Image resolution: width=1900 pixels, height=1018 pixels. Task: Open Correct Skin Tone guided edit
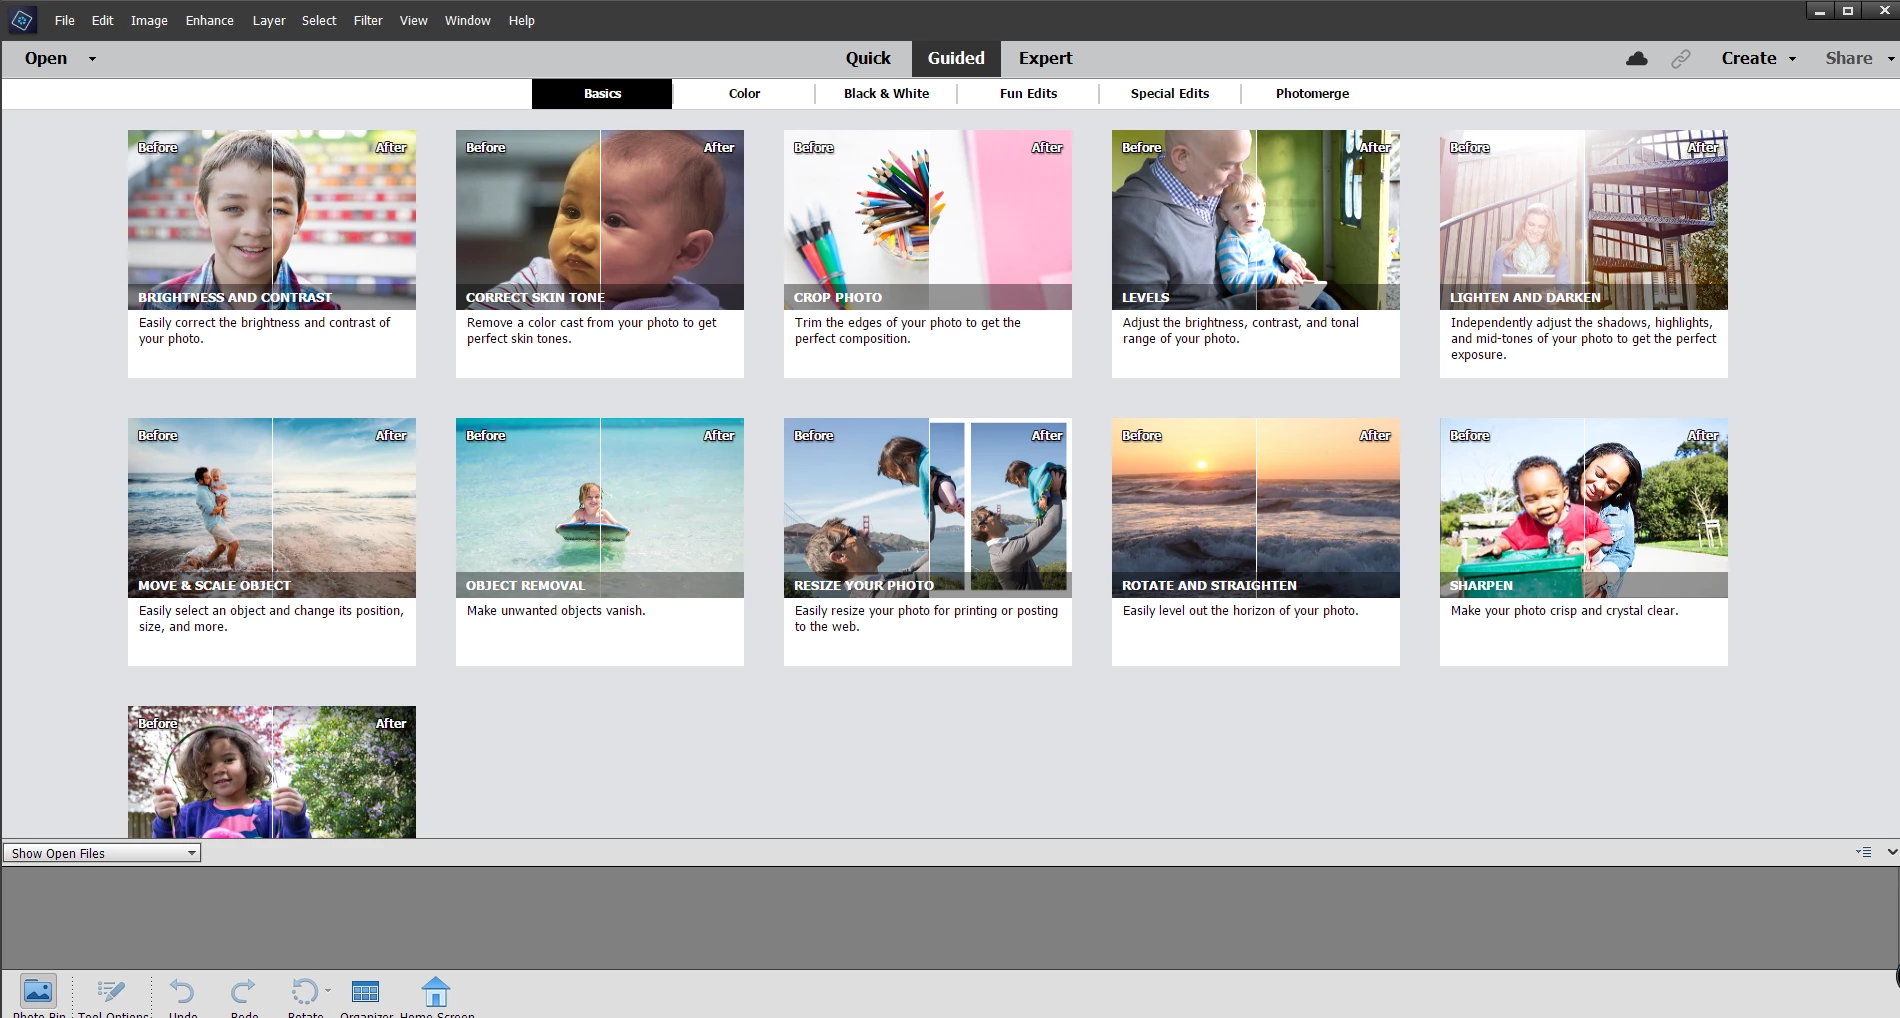[600, 254]
